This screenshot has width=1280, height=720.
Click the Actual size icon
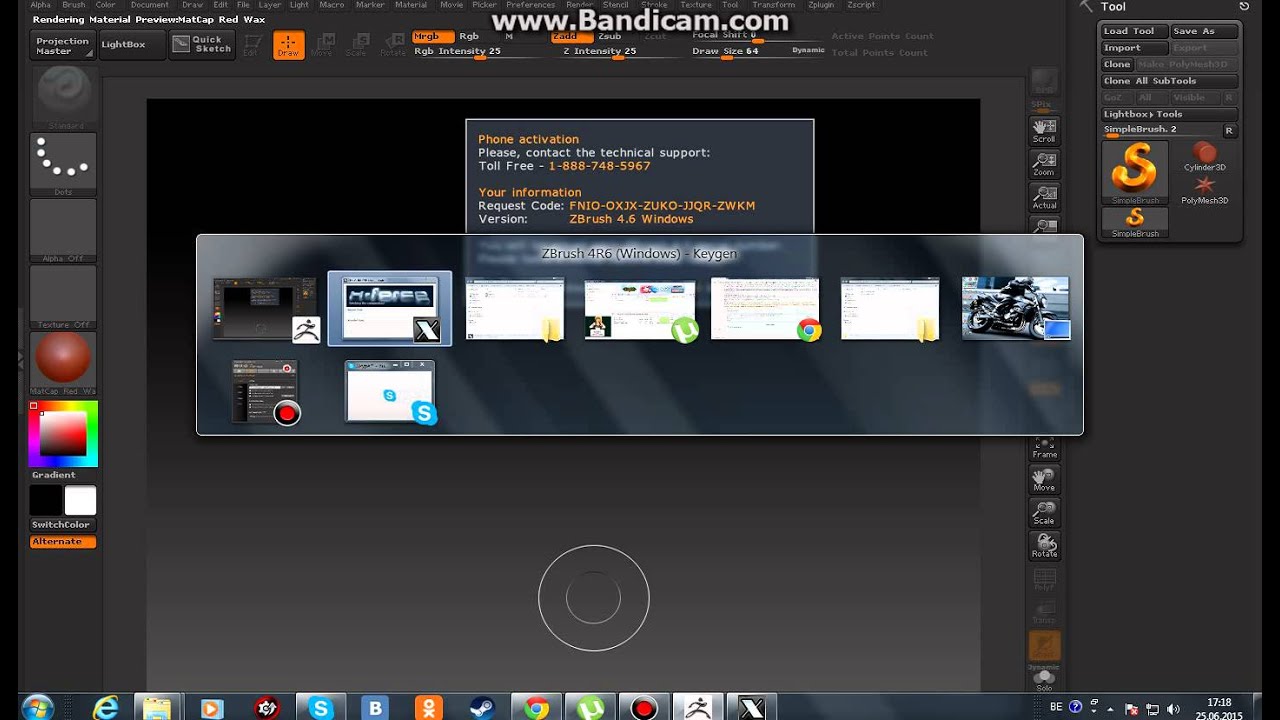click(1044, 197)
